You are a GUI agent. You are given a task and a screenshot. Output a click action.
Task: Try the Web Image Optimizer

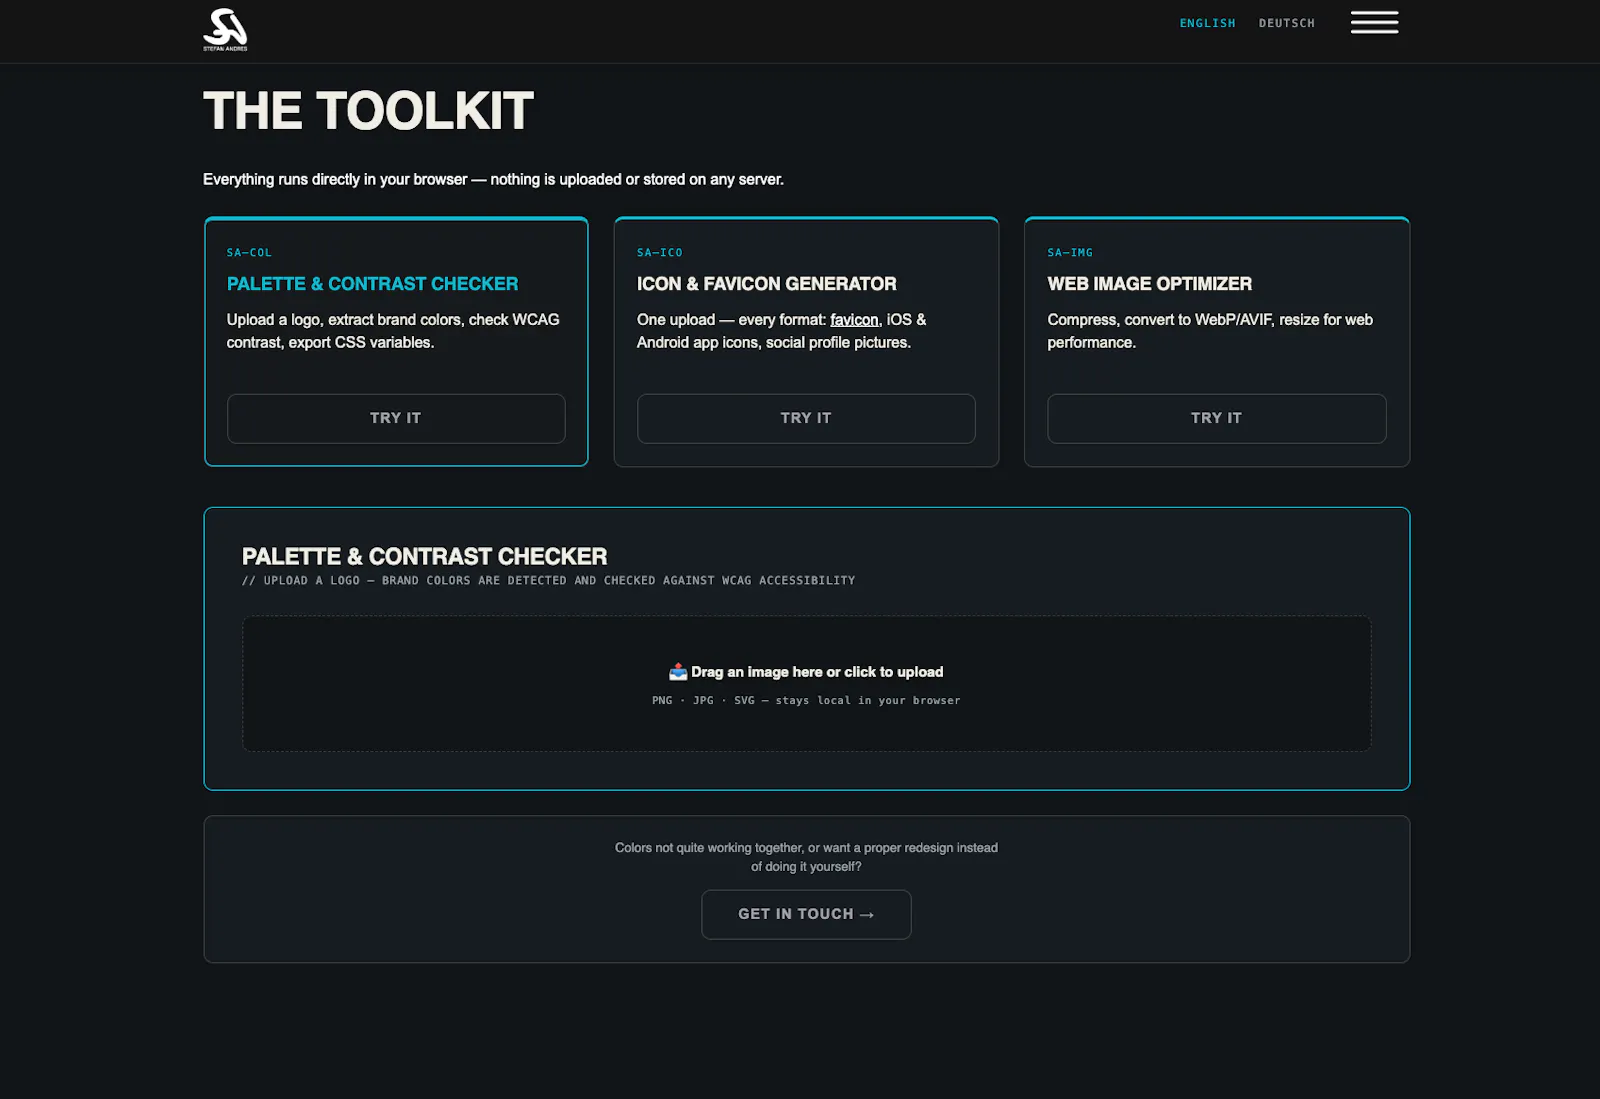point(1216,418)
